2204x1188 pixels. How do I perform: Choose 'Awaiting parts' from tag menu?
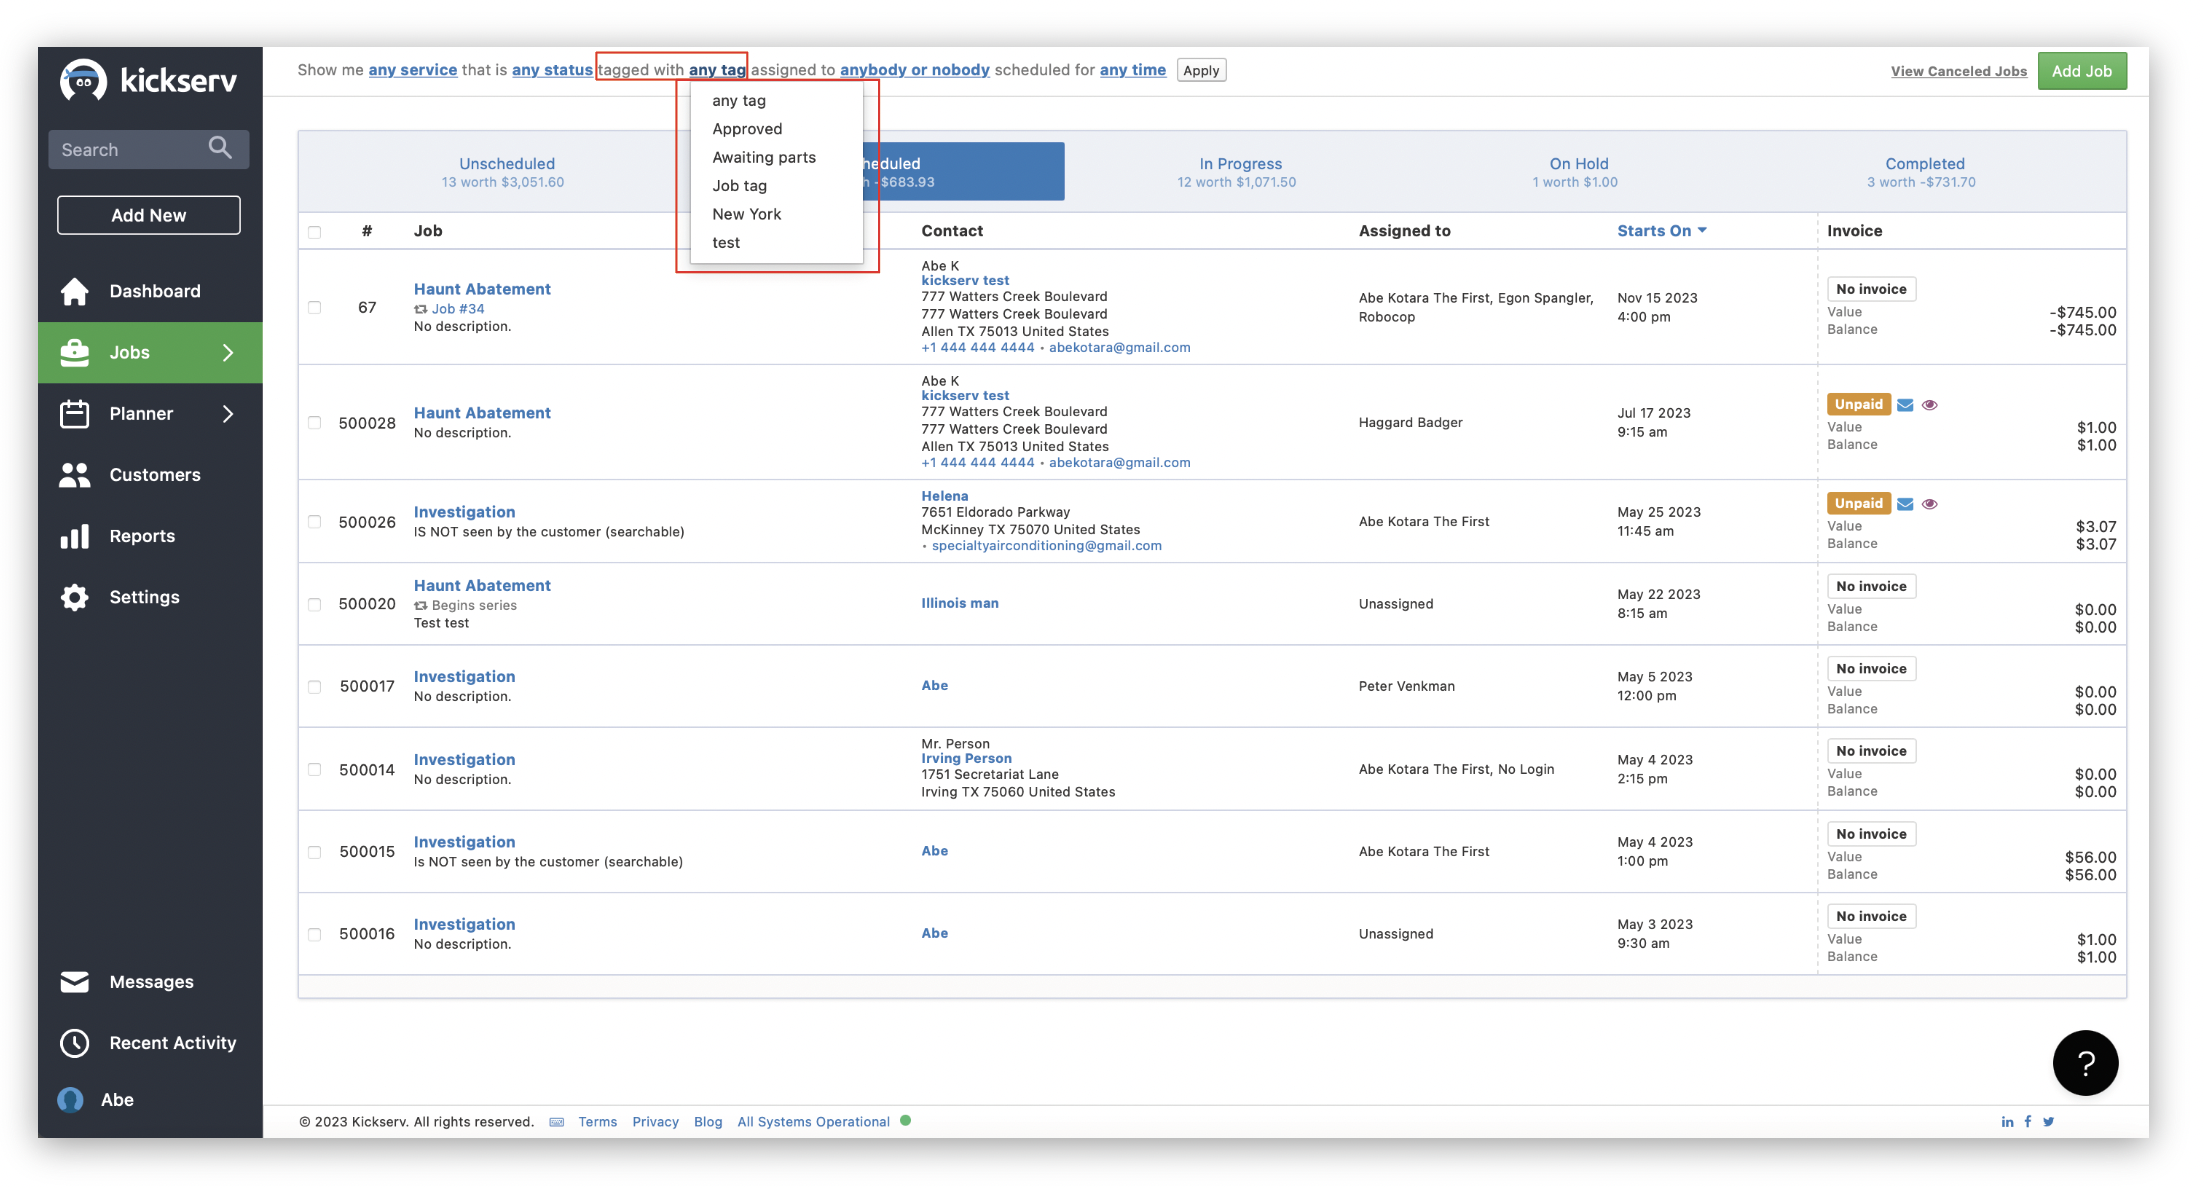click(764, 157)
